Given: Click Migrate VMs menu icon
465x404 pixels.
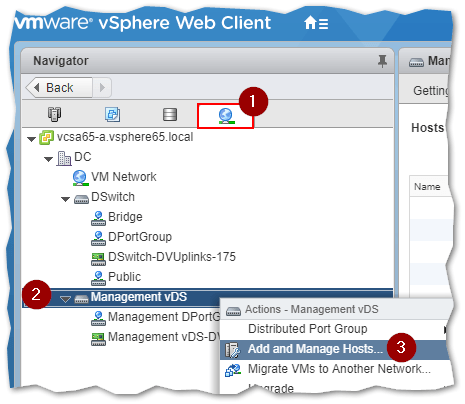Looking at the screenshot, I should pos(233,370).
